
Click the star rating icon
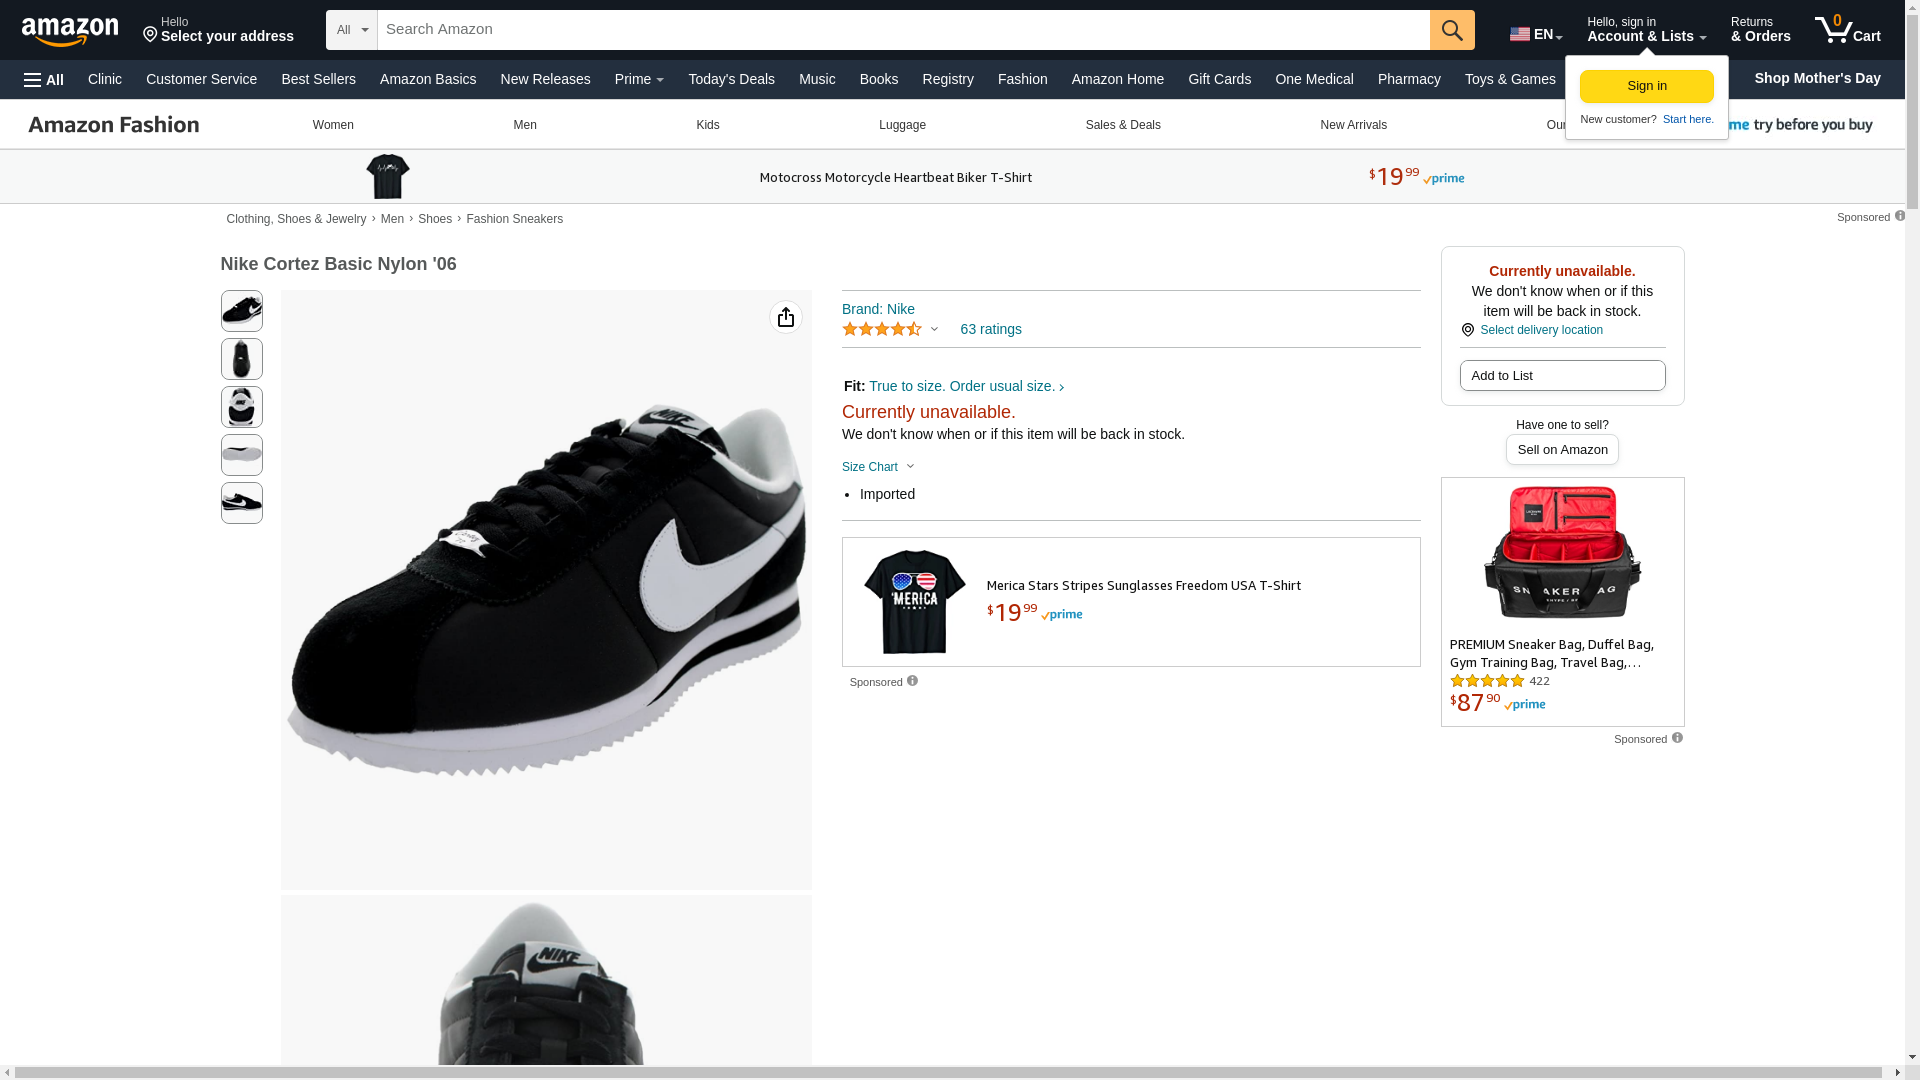coord(882,329)
